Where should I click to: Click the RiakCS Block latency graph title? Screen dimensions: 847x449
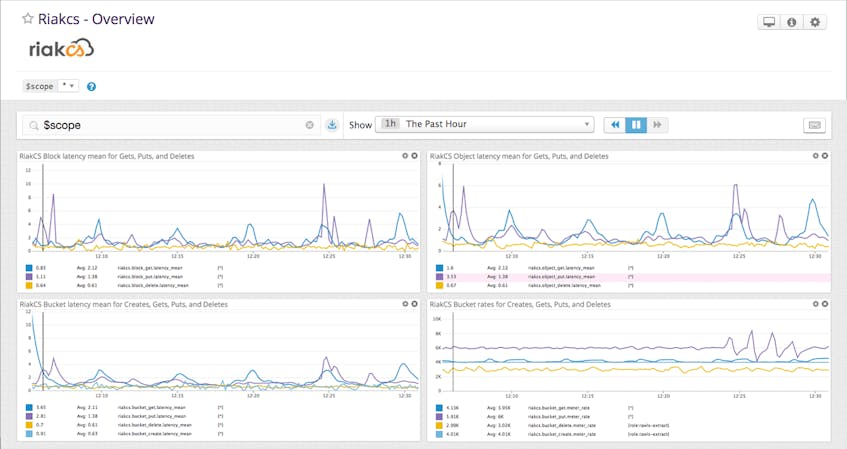(107, 156)
